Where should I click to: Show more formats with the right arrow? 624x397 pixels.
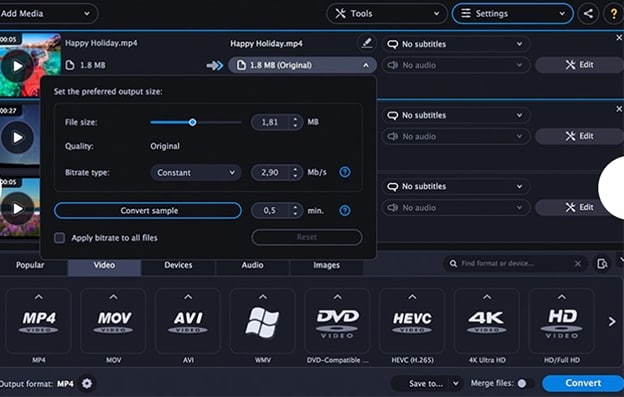[612, 321]
